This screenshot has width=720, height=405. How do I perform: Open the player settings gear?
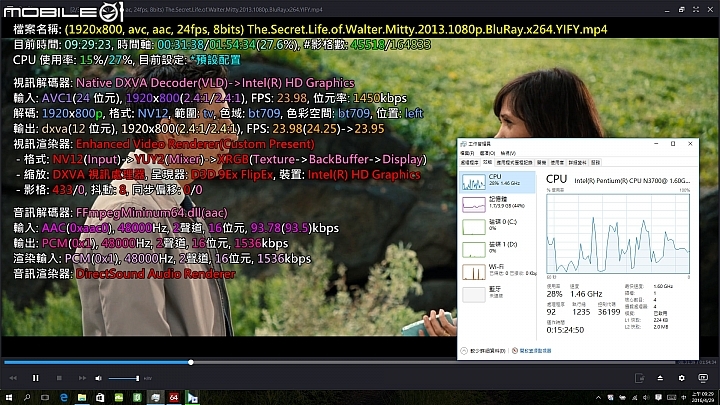coord(681,378)
